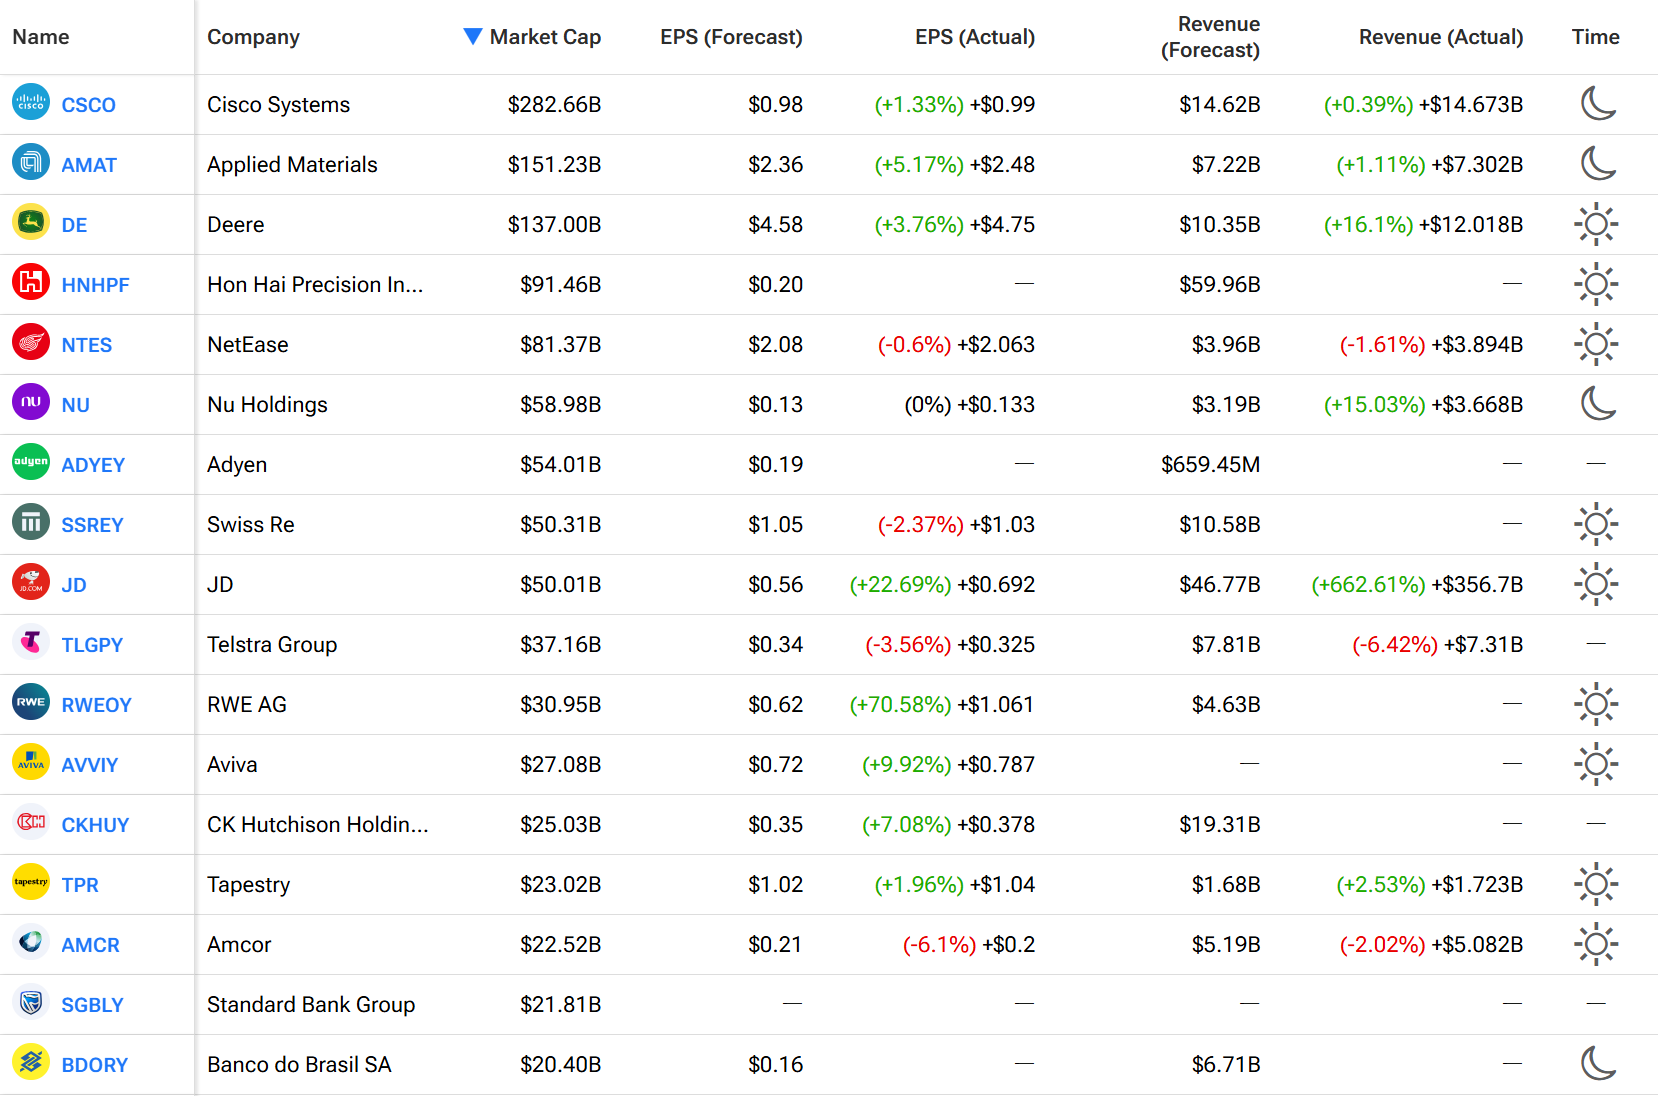Click the Aviva logo icon
1658x1096 pixels.
tap(31, 762)
